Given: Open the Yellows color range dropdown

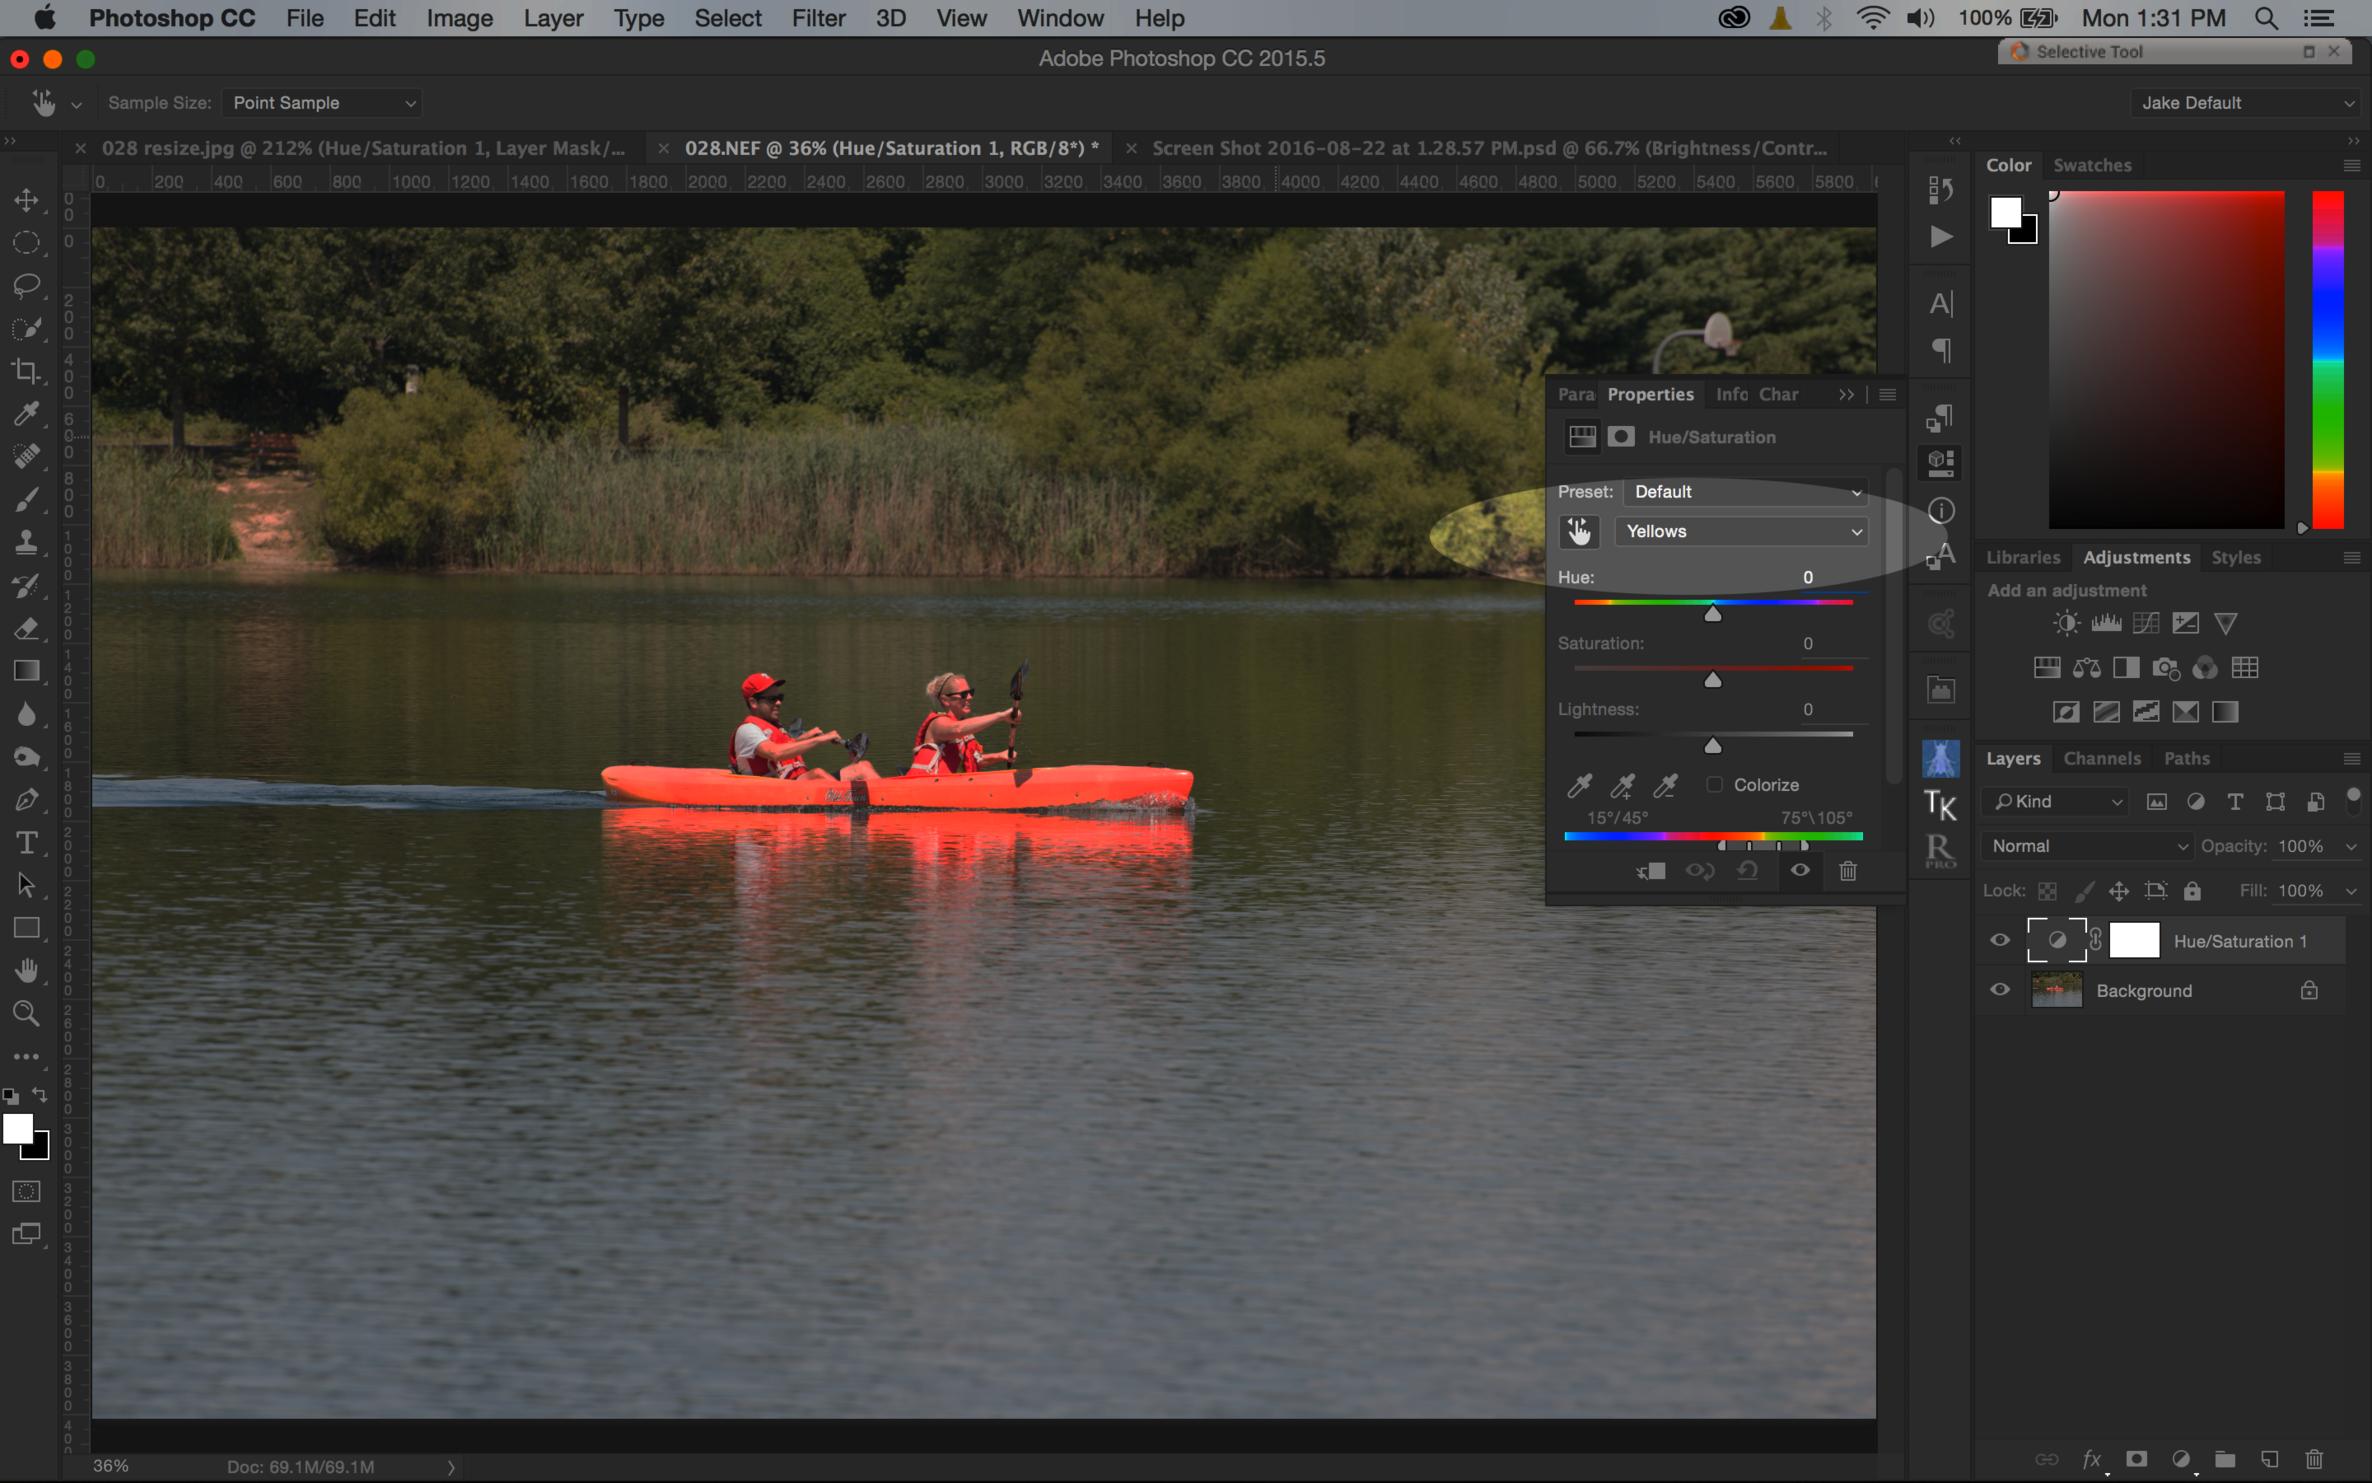Looking at the screenshot, I should coord(1742,531).
